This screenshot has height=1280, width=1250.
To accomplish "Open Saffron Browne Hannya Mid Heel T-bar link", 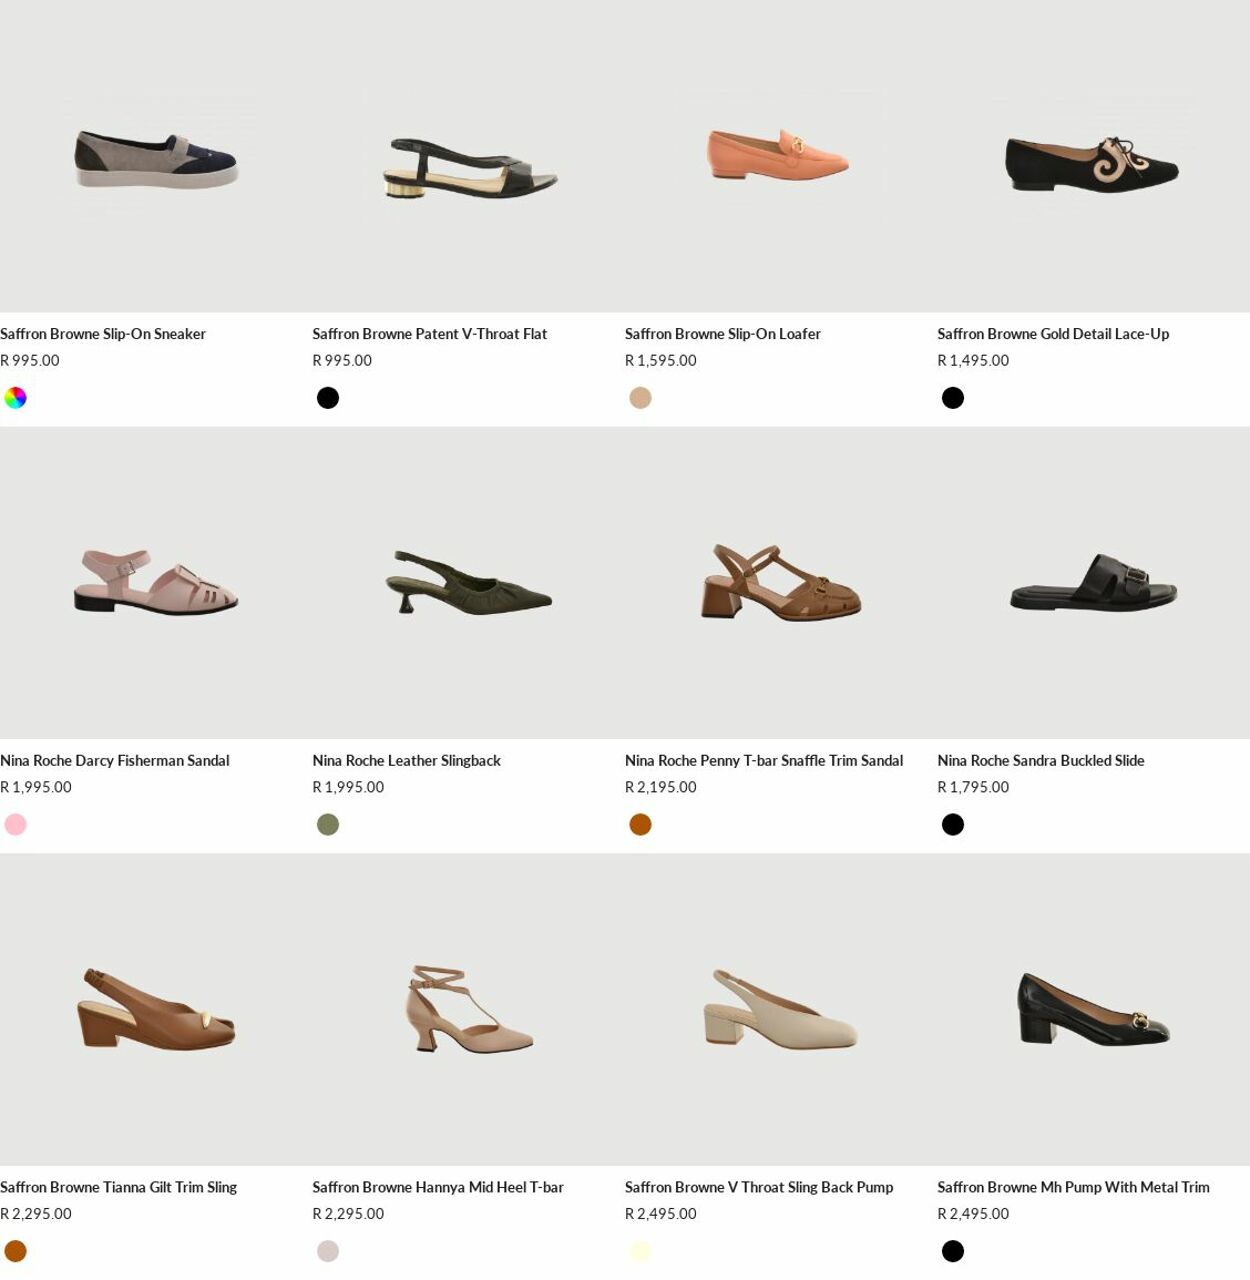I will point(438,1188).
